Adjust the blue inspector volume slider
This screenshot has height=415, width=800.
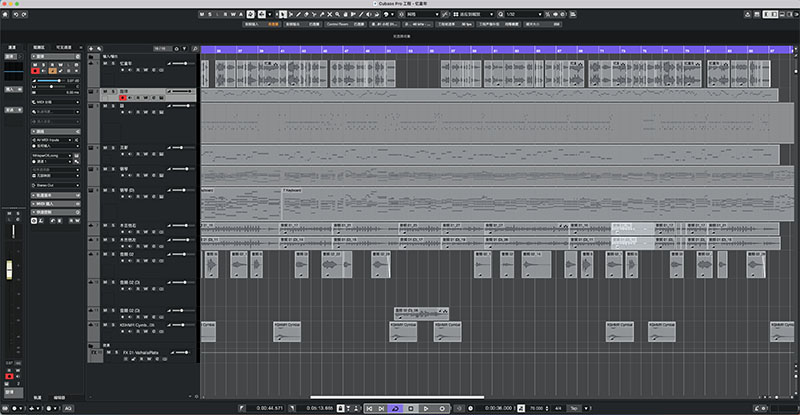pos(49,81)
